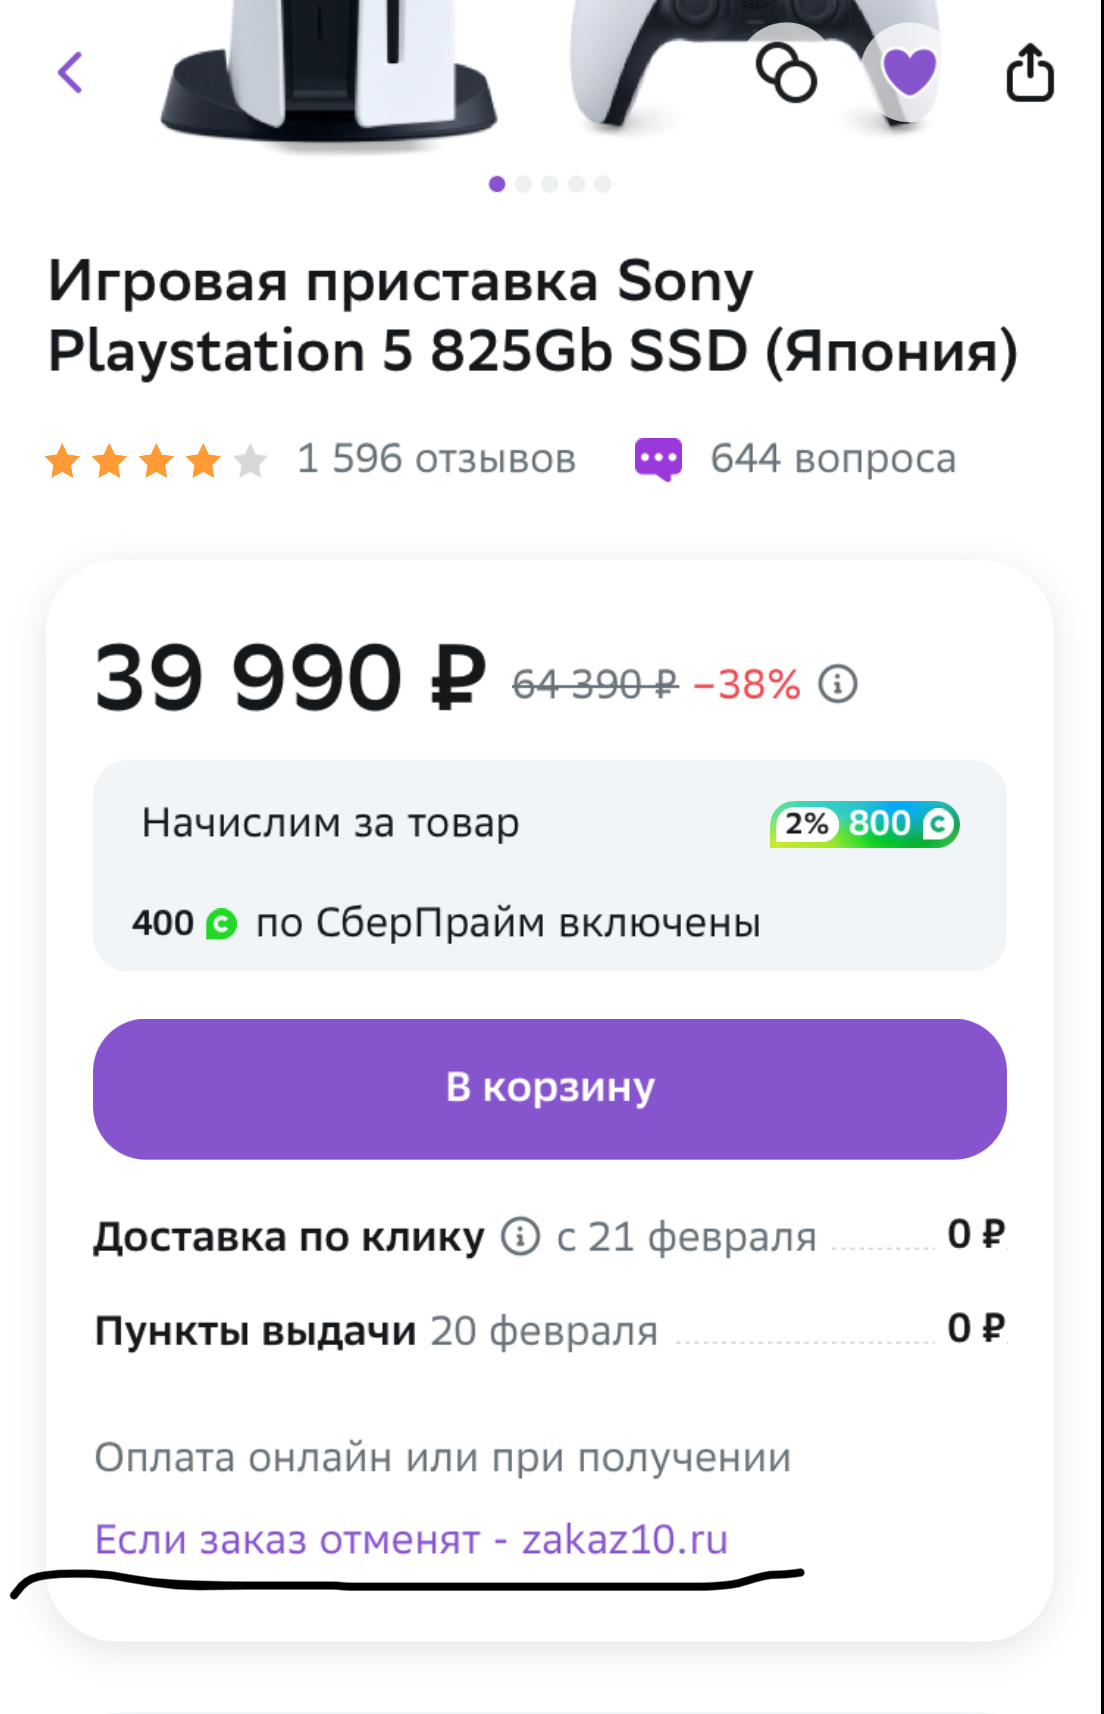Select the second image carousel dot
The image size is (1104, 1714).
[523, 184]
